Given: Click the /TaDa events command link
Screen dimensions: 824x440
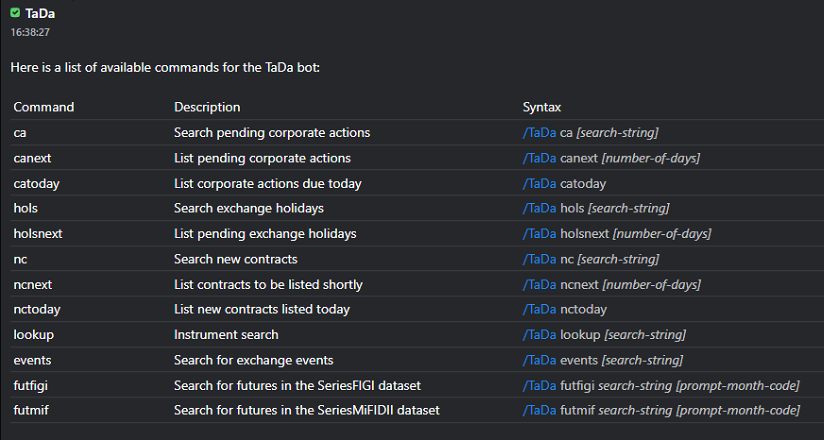Looking at the screenshot, I should 539,360.
